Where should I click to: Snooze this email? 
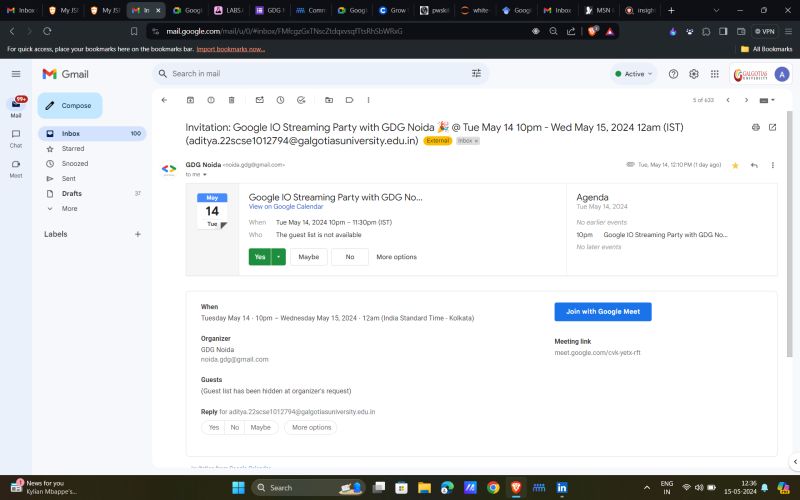pyautogui.click(x=280, y=100)
